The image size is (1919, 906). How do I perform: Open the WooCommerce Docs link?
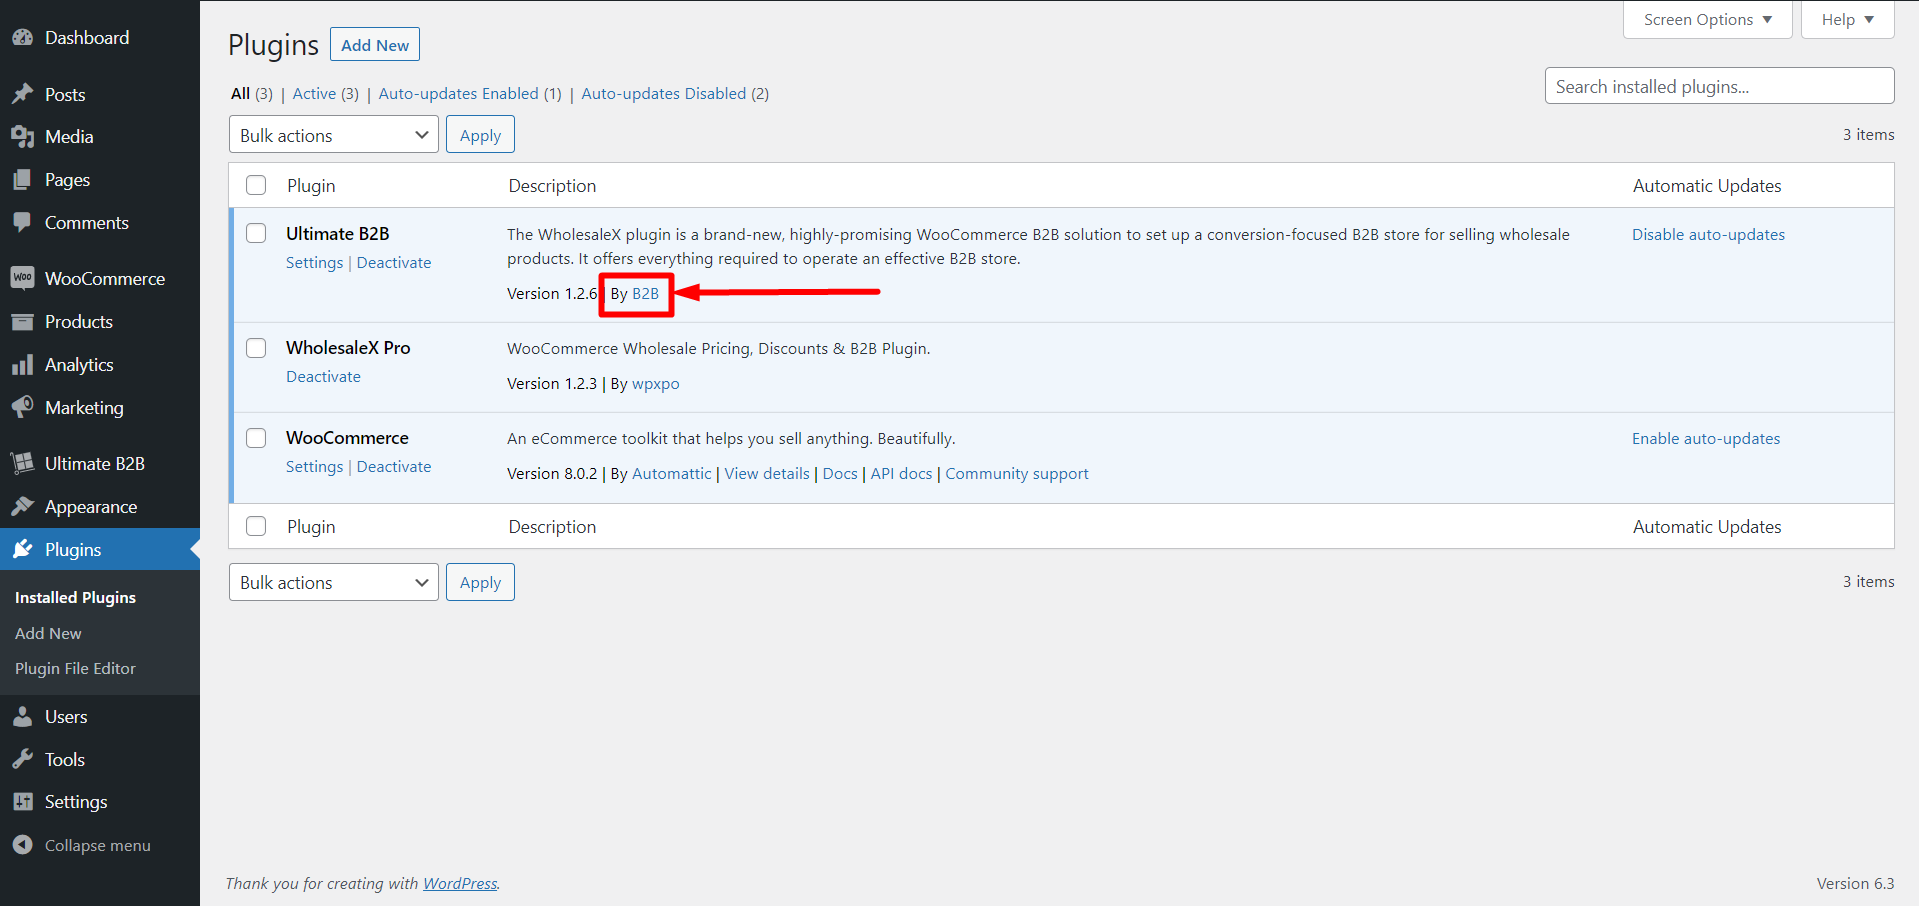(x=840, y=473)
